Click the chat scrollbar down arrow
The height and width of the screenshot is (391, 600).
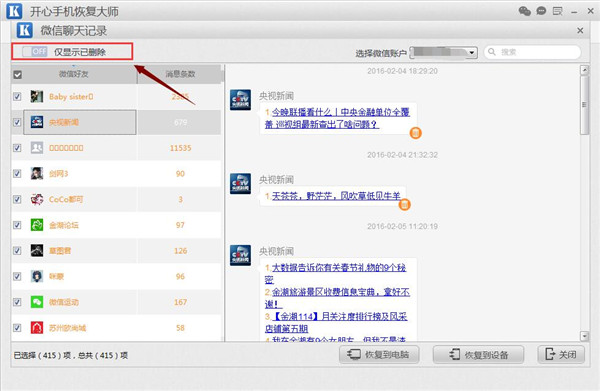point(584,336)
